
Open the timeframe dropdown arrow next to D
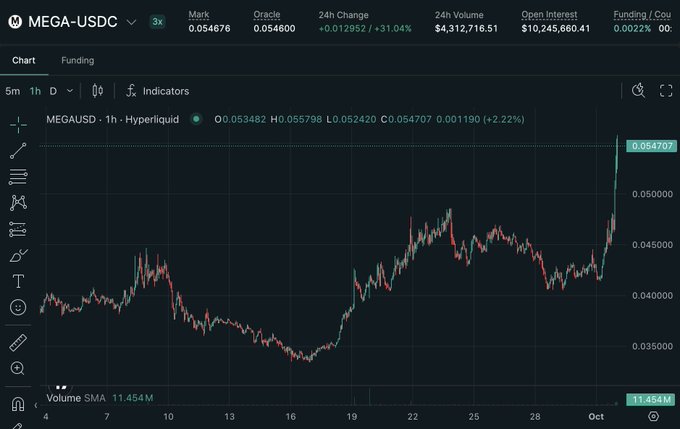[70, 91]
